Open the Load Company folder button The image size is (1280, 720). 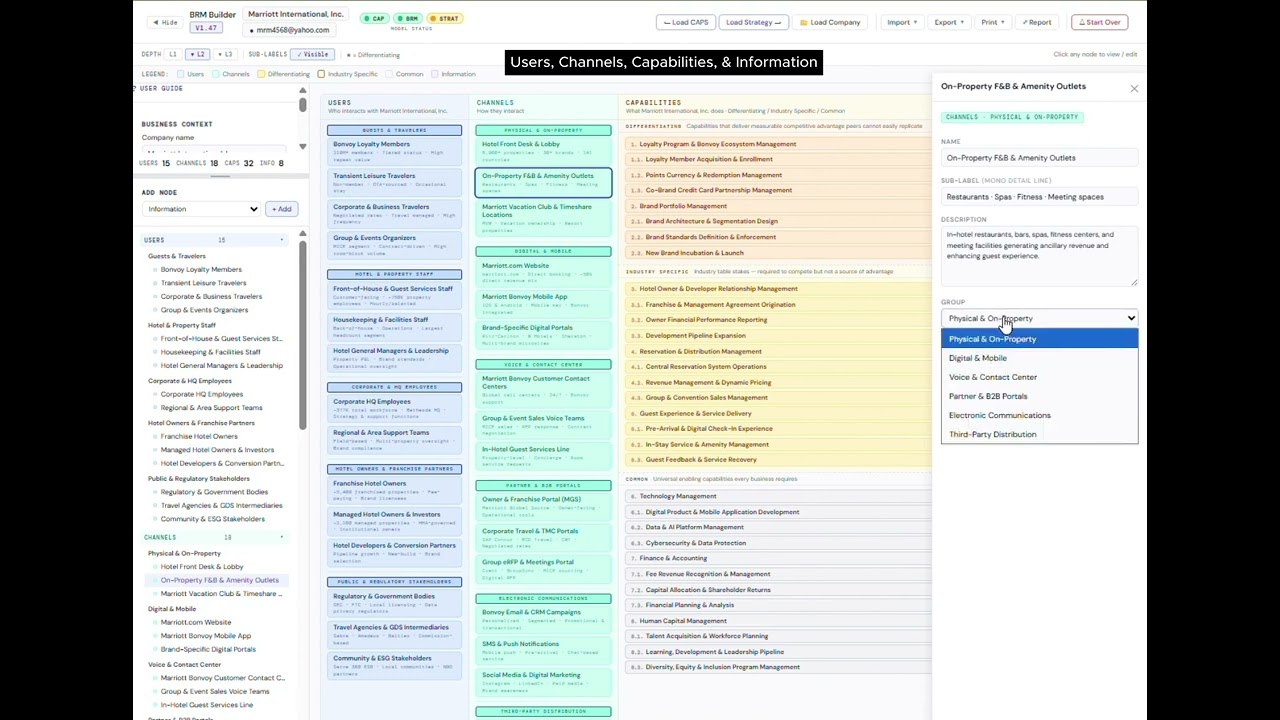[830, 22]
